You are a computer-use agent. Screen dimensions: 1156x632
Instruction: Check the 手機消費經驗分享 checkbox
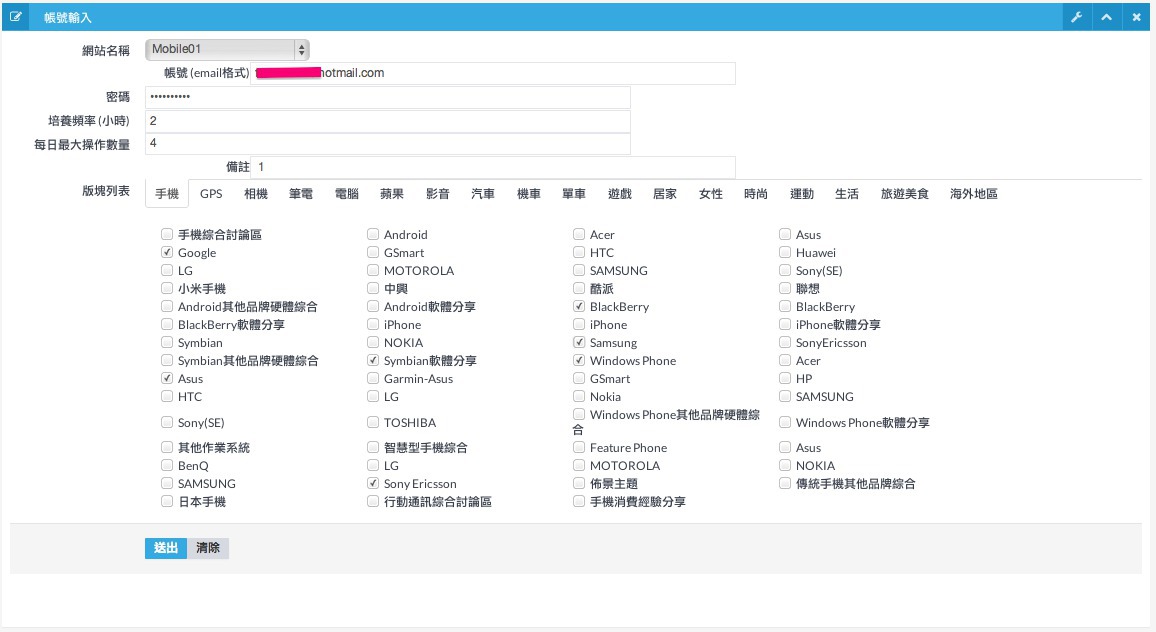click(579, 501)
